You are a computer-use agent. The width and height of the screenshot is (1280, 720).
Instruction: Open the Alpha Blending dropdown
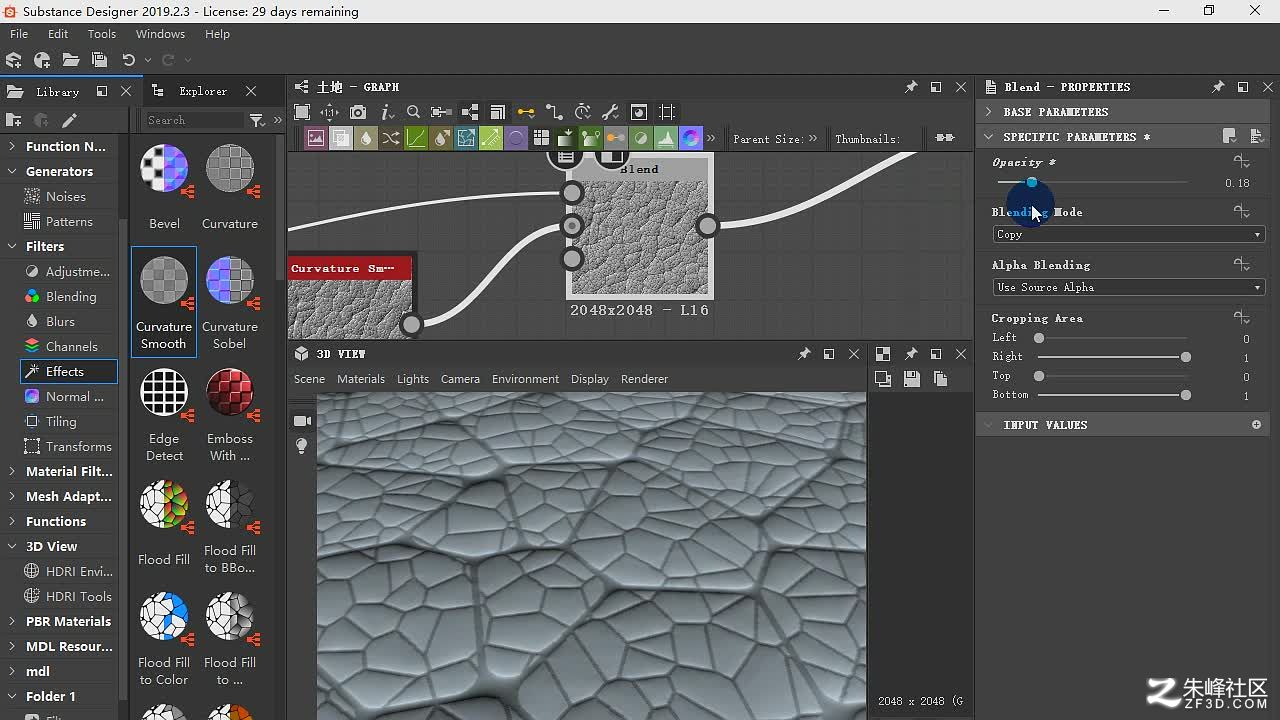pos(1129,287)
